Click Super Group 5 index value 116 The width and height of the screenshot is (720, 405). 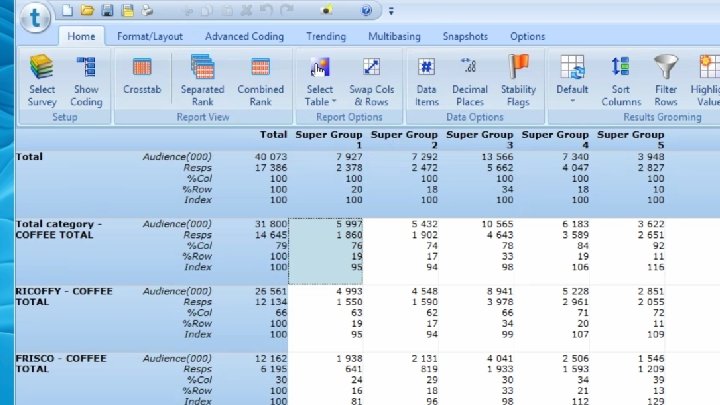[x=656, y=267]
